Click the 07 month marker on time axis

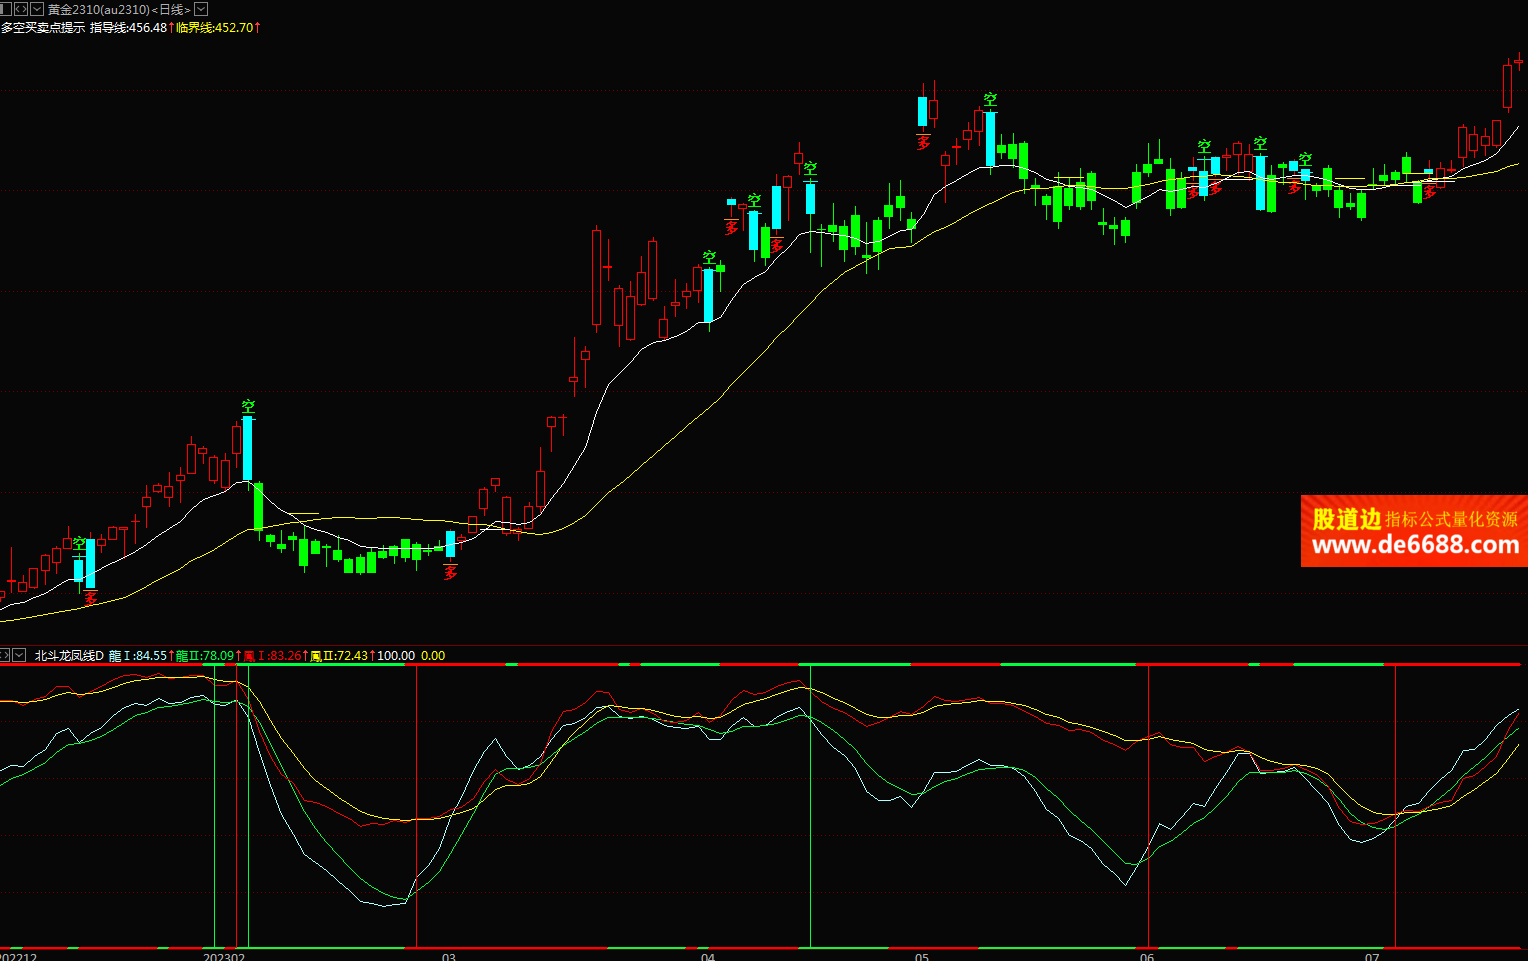[1373, 956]
